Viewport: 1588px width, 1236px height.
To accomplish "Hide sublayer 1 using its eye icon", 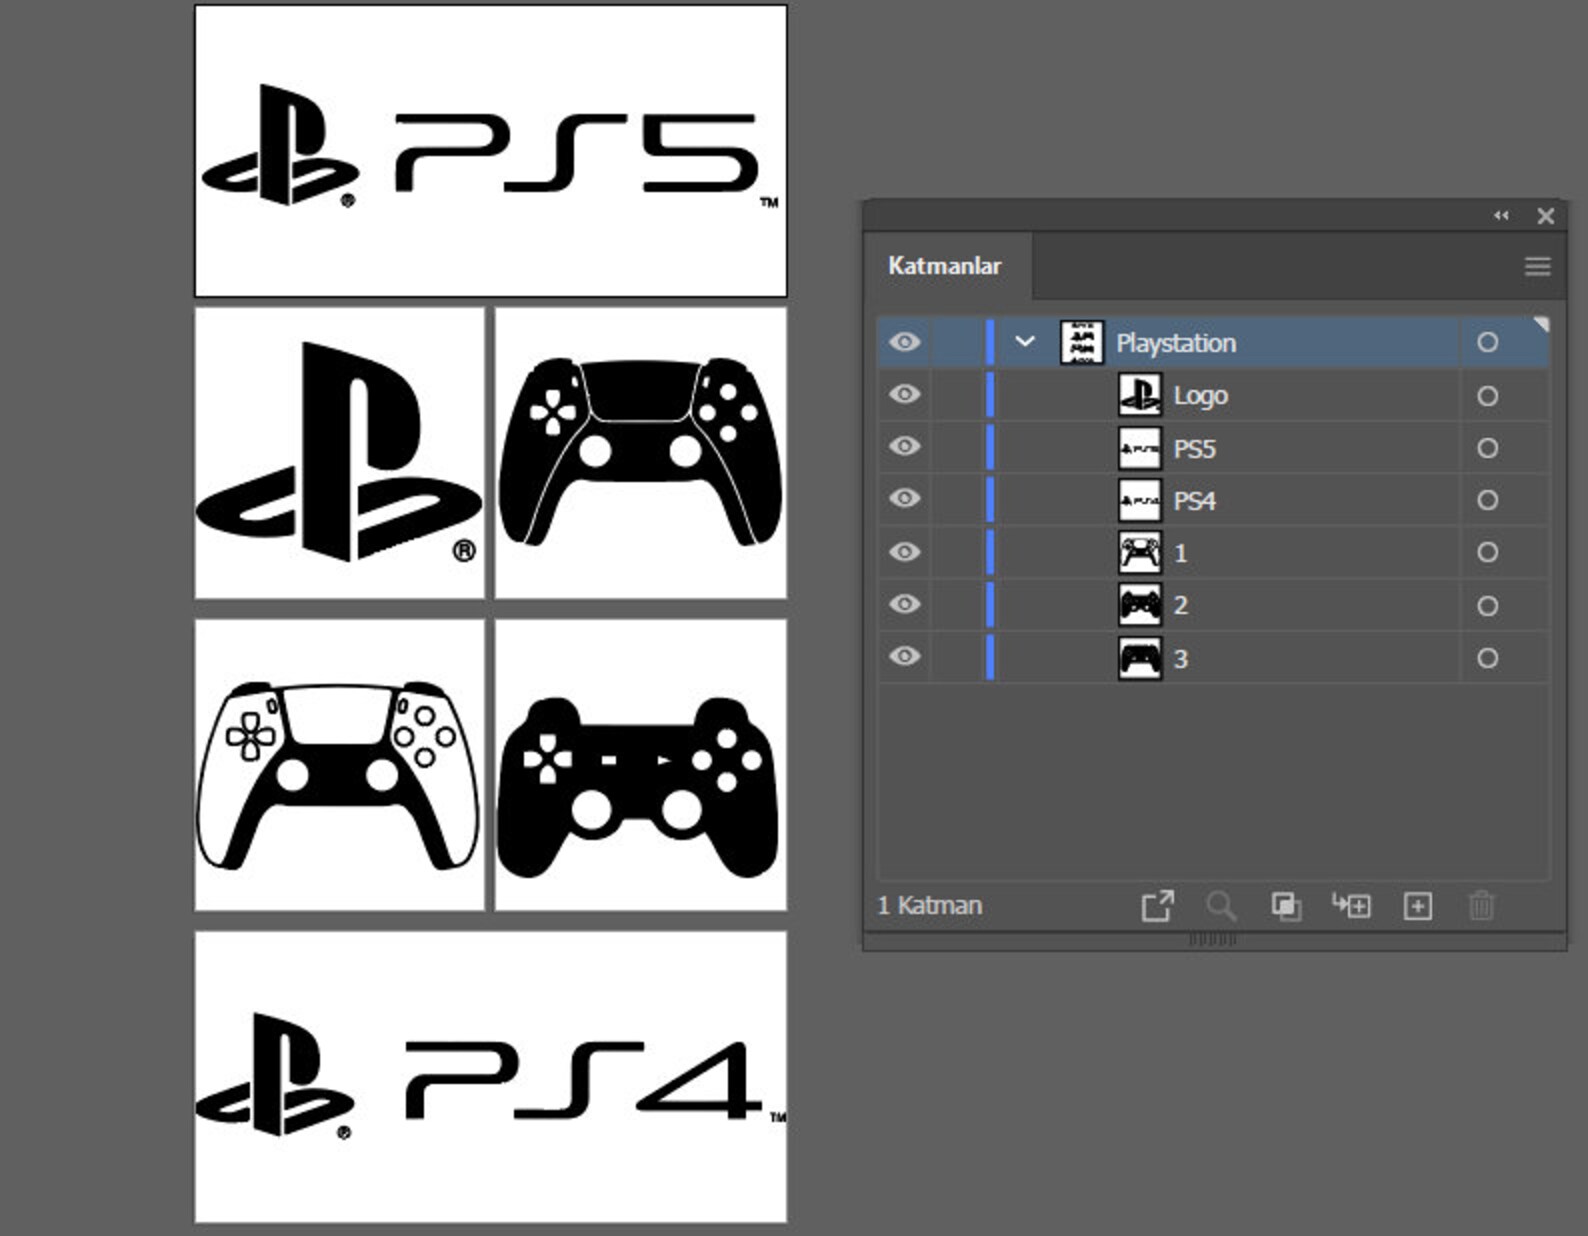I will tap(904, 552).
